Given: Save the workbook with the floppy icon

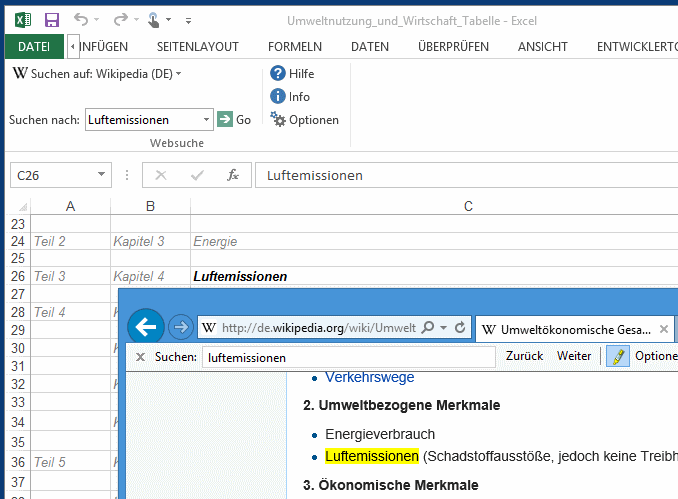Looking at the screenshot, I should (52, 20).
